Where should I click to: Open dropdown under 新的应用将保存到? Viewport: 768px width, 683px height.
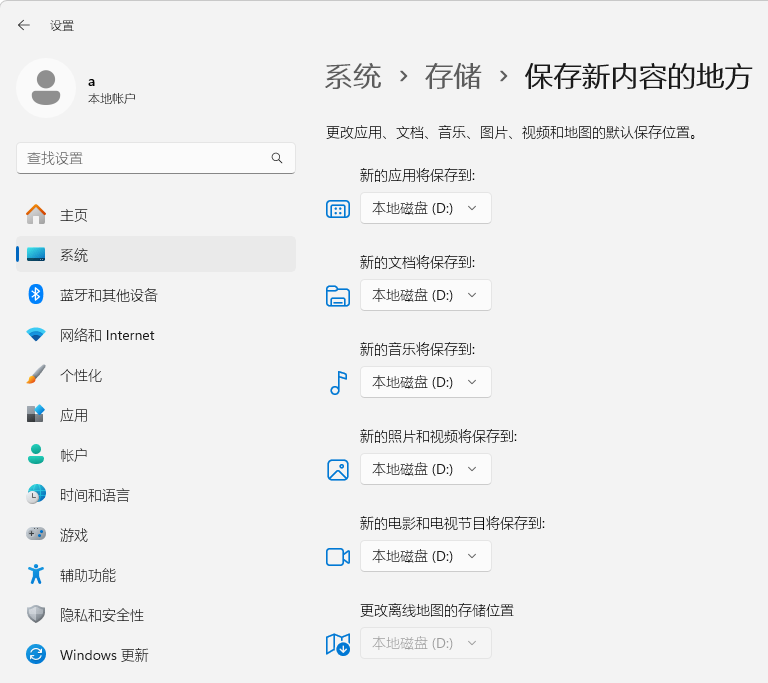point(426,208)
